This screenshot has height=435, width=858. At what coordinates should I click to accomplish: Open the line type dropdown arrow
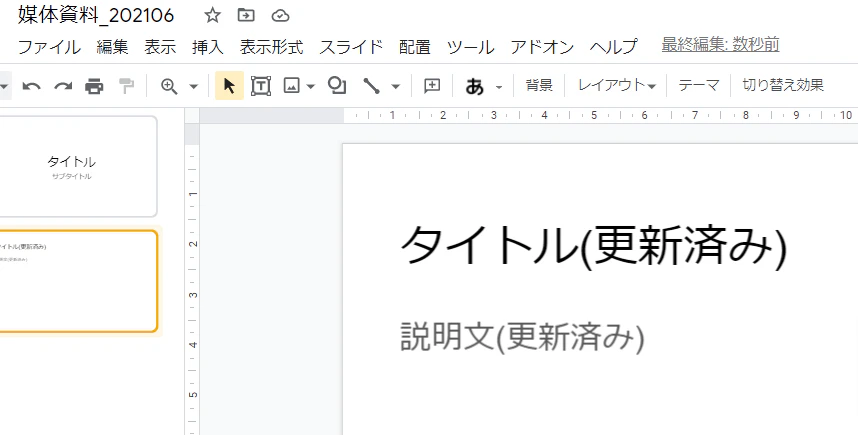(x=396, y=86)
